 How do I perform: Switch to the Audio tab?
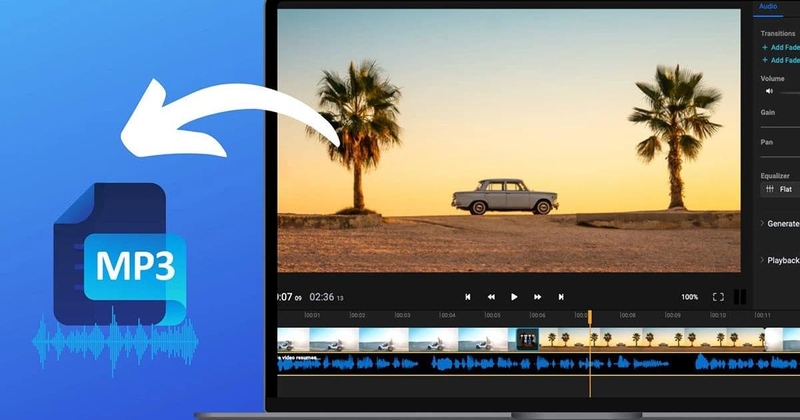[x=768, y=7]
